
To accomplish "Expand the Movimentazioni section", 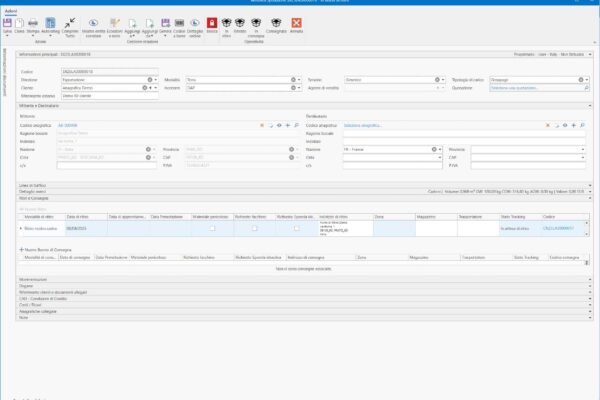I will [590, 280].
